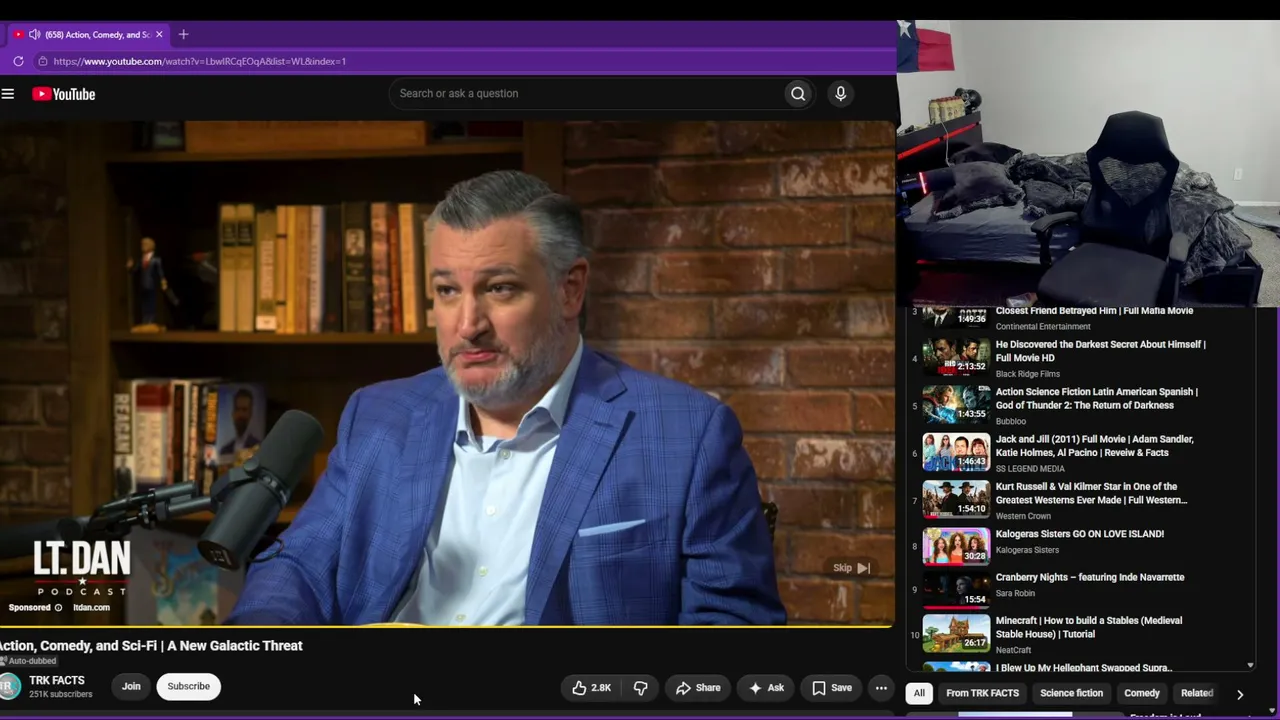Open the TRK FACTS channel name link

click(57, 680)
